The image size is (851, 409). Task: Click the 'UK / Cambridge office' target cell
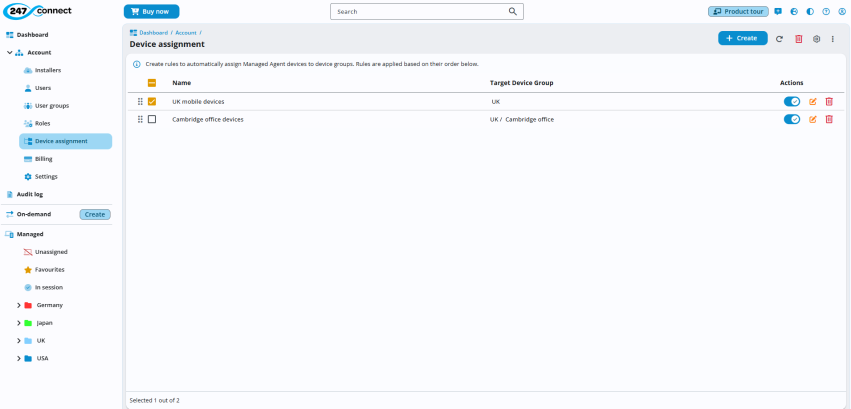click(522, 119)
